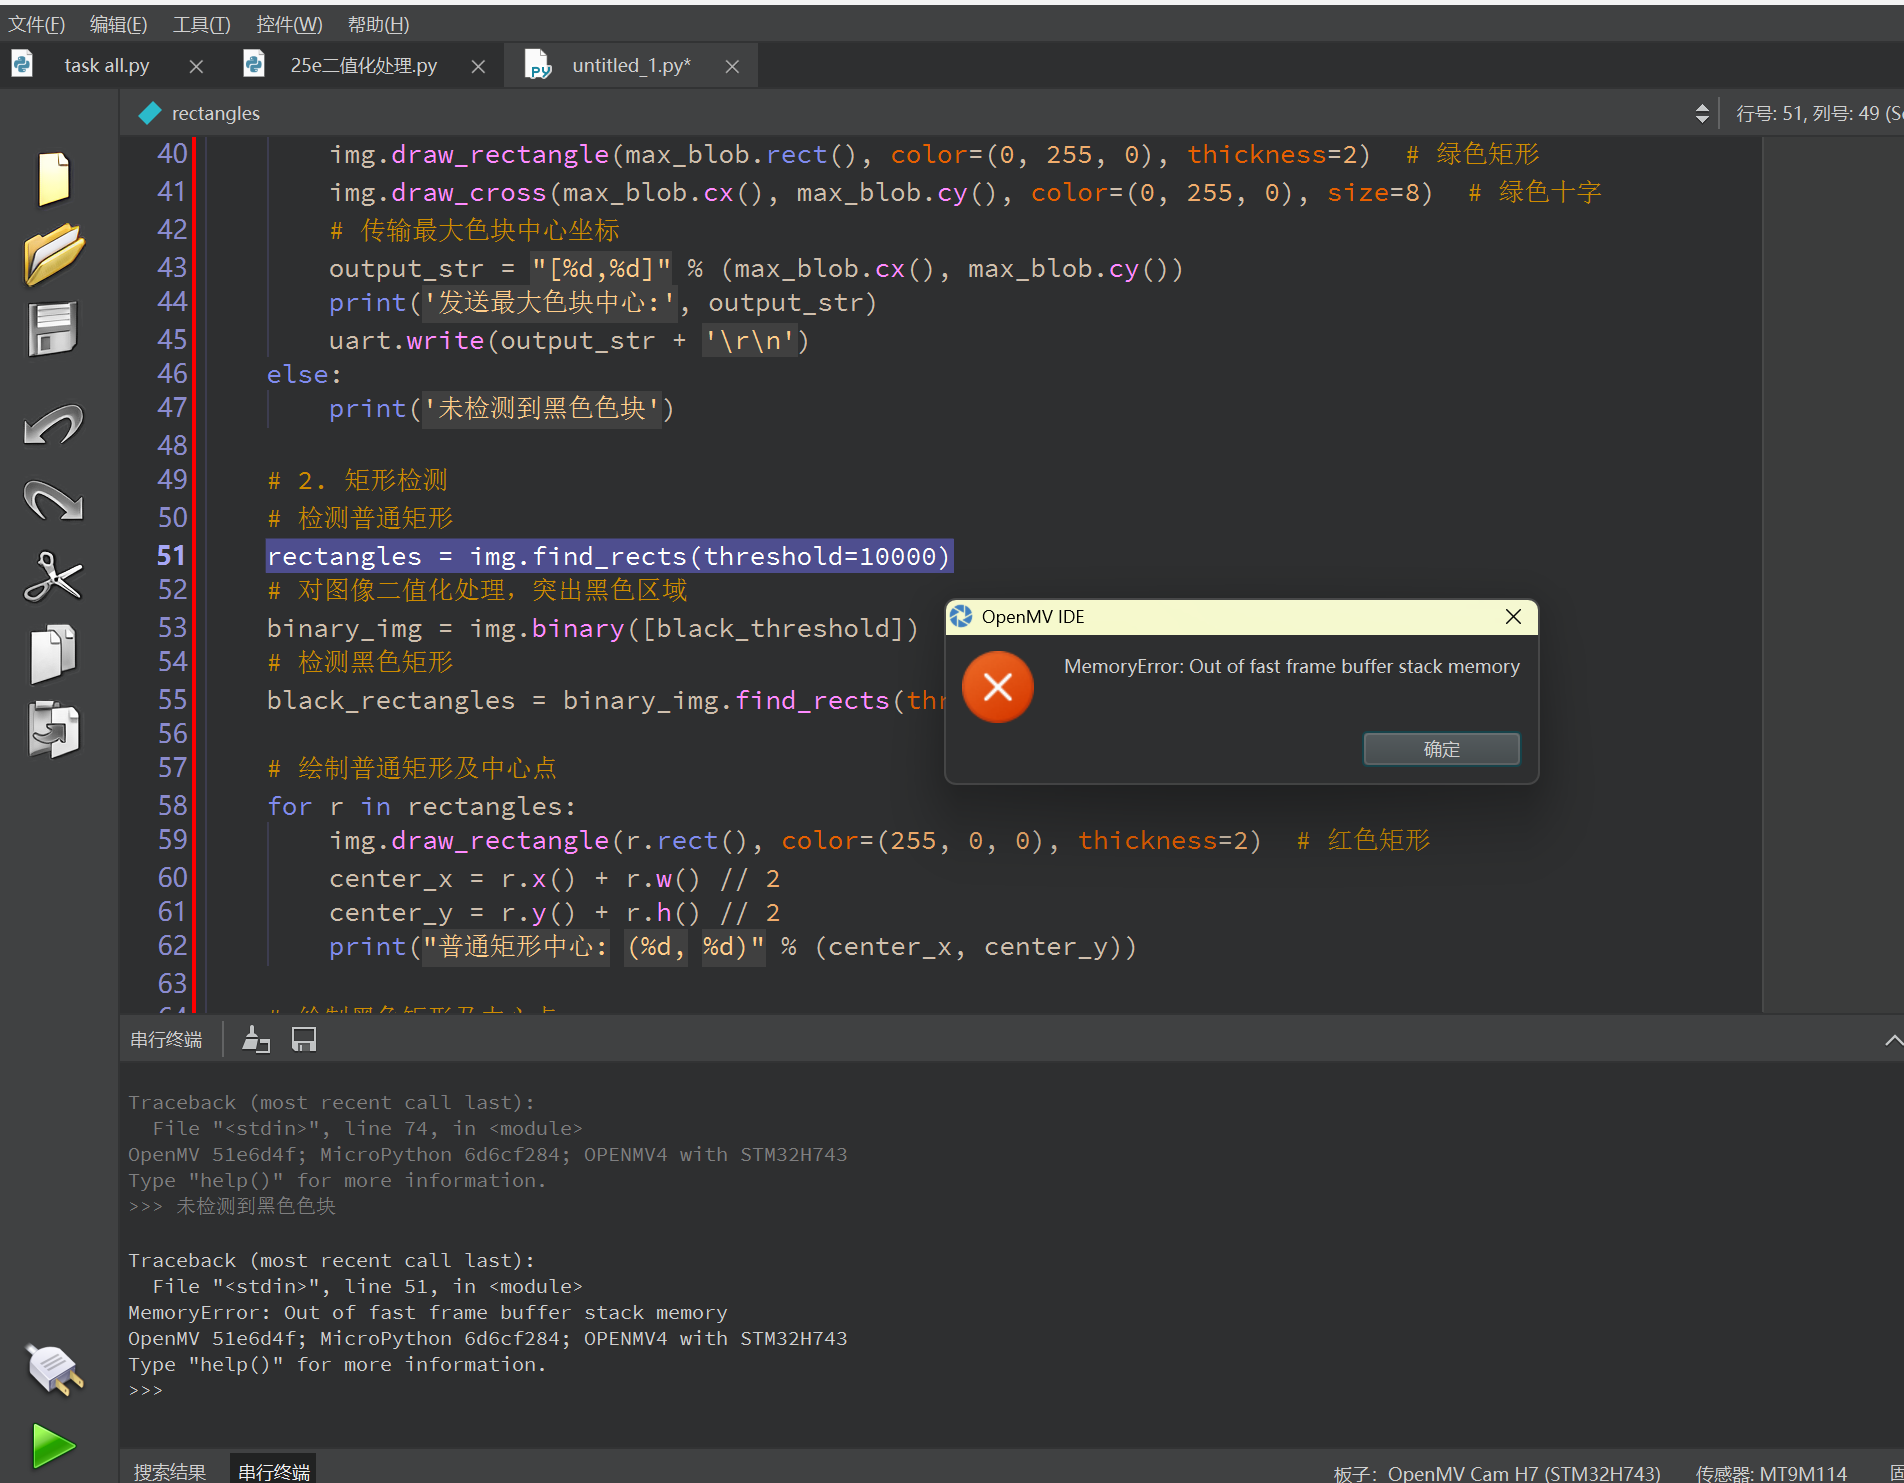Viewport: 1904px width, 1483px height.
Task: Click the Paste clipboard icon
Action: (x=53, y=729)
